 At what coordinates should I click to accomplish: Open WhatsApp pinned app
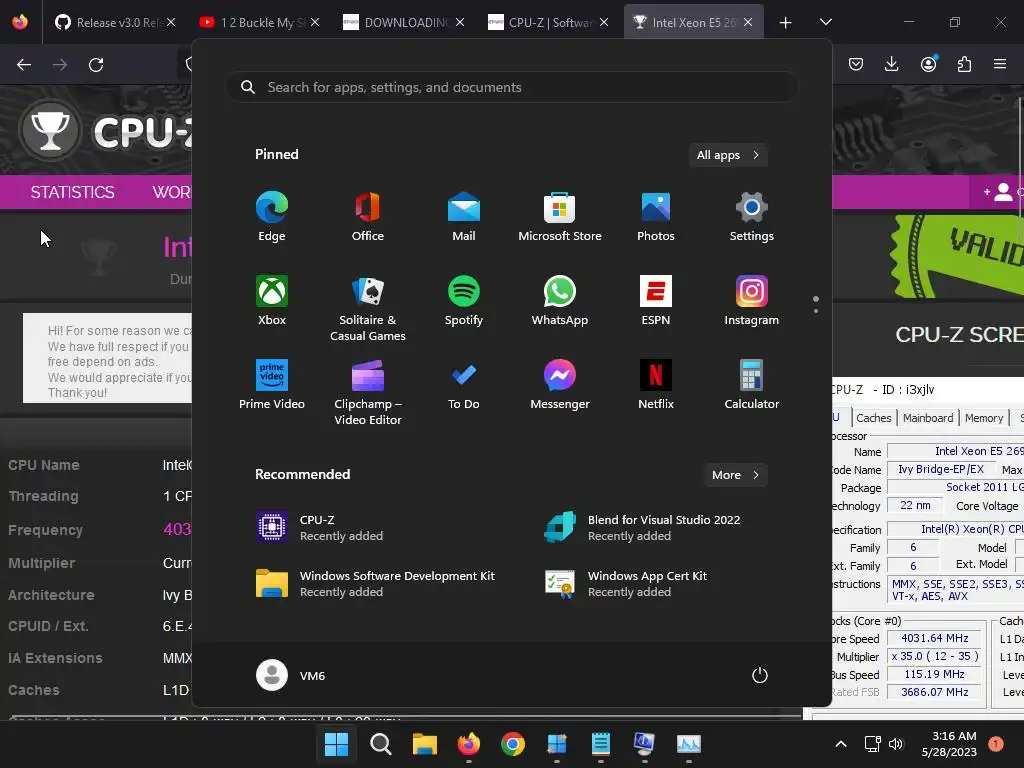point(560,300)
